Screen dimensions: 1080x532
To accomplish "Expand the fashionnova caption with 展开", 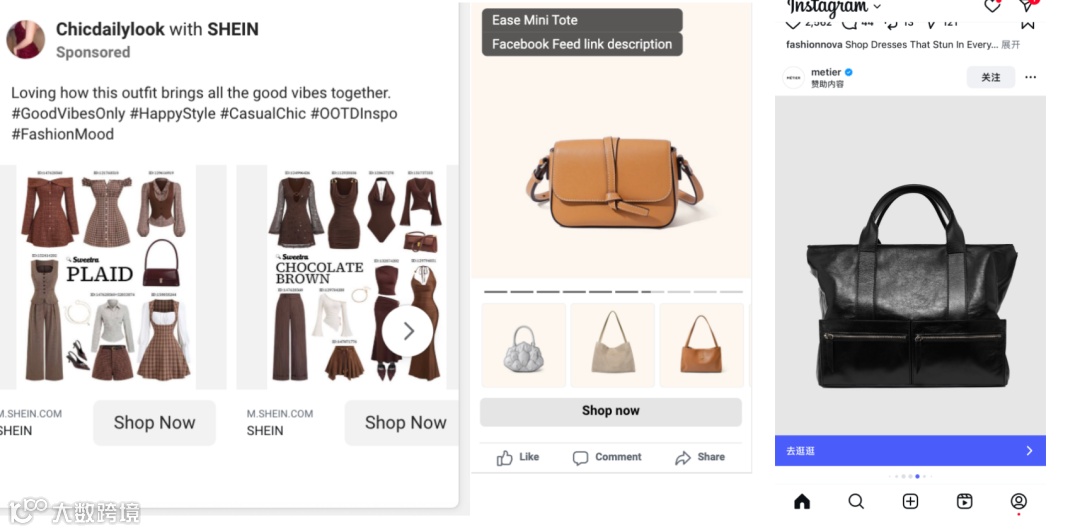I will (x=1010, y=45).
